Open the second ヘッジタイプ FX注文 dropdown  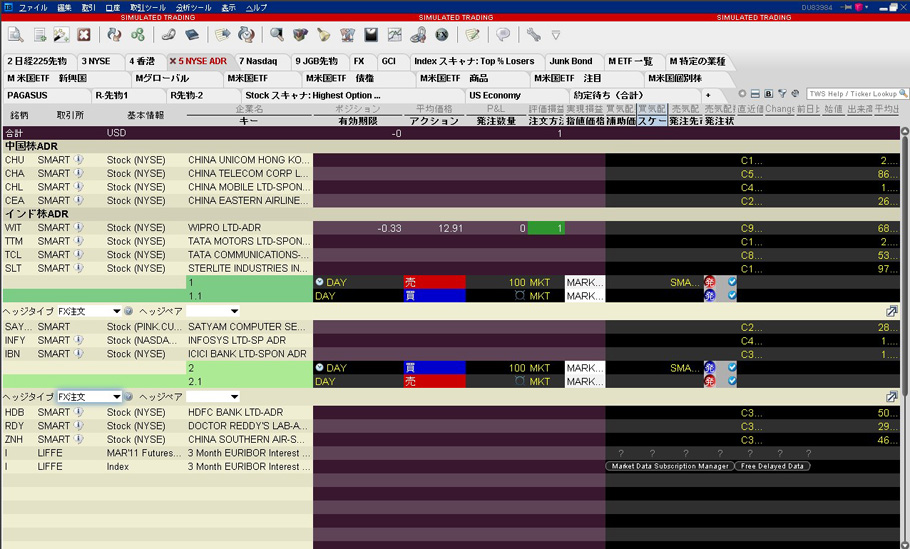coord(89,396)
